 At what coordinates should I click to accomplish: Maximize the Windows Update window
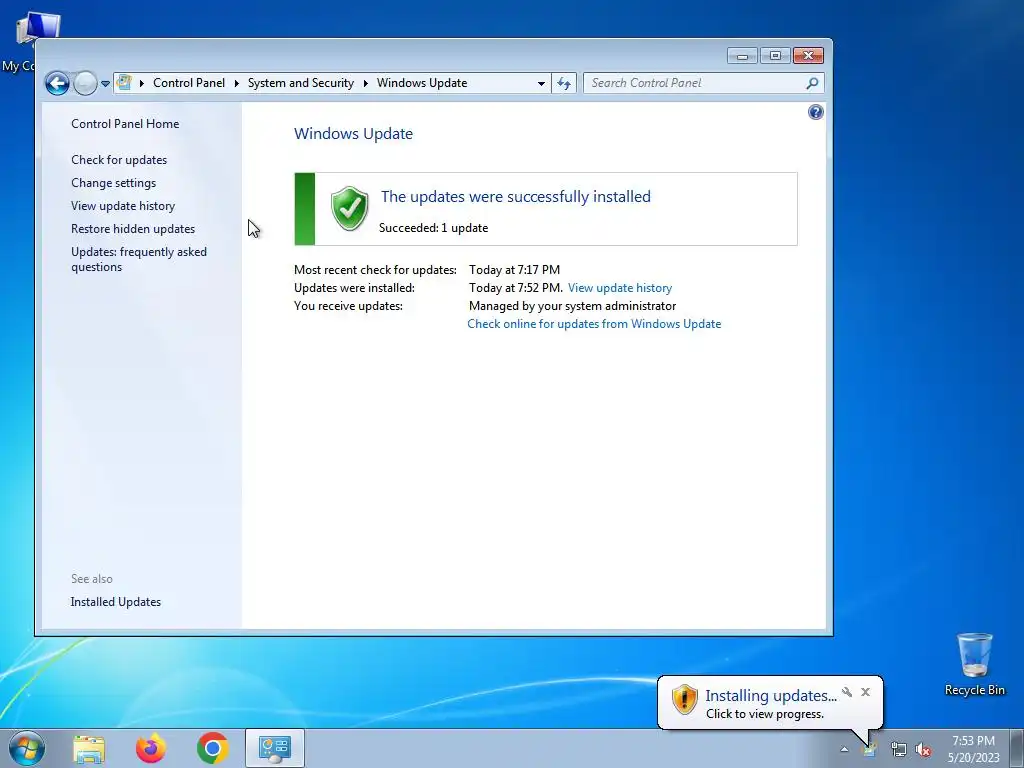point(775,56)
